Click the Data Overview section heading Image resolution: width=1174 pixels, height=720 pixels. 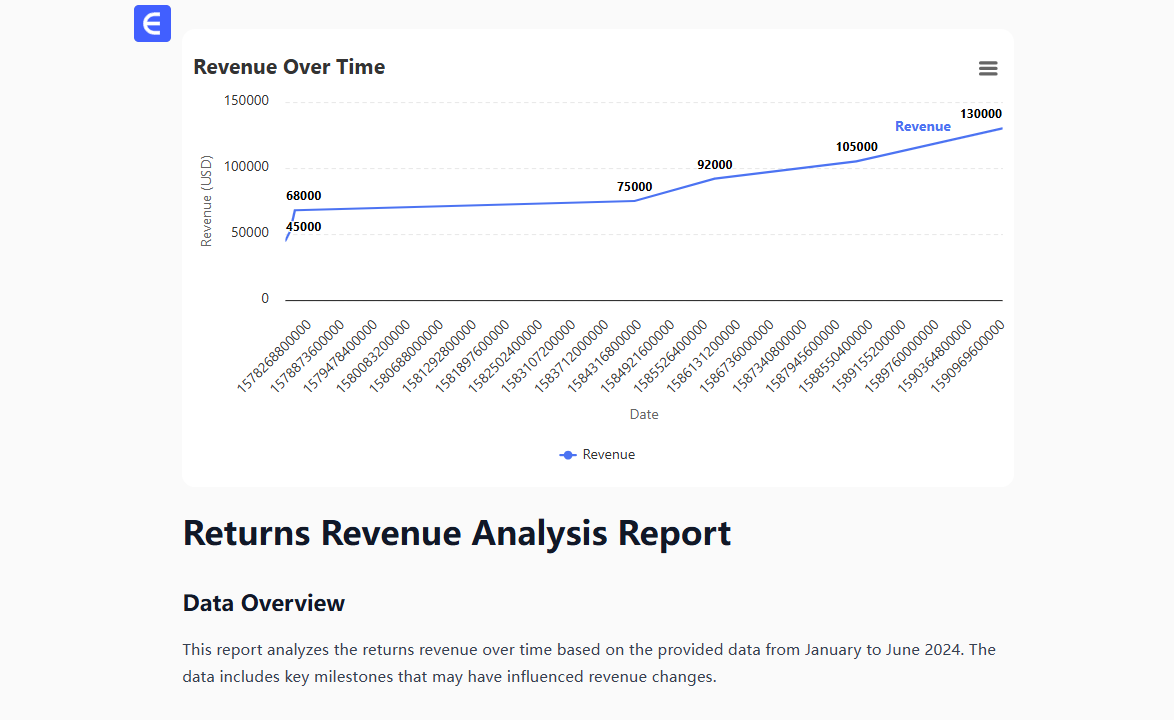click(264, 603)
